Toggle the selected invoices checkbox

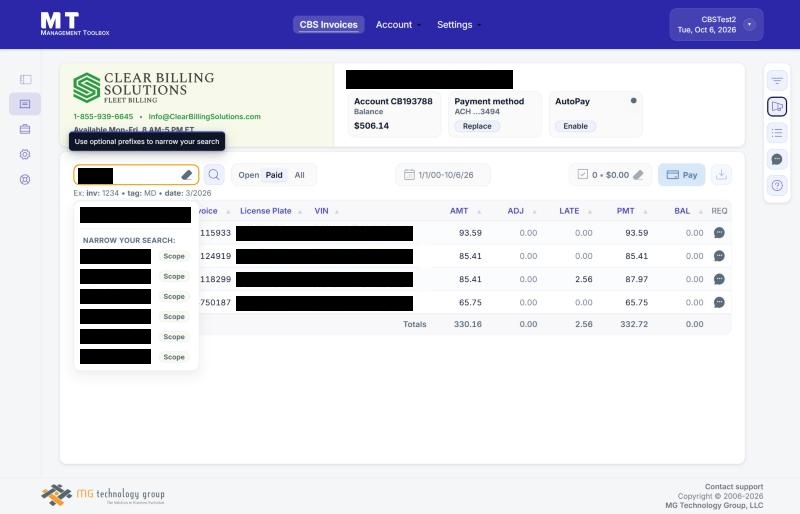[x=583, y=175]
